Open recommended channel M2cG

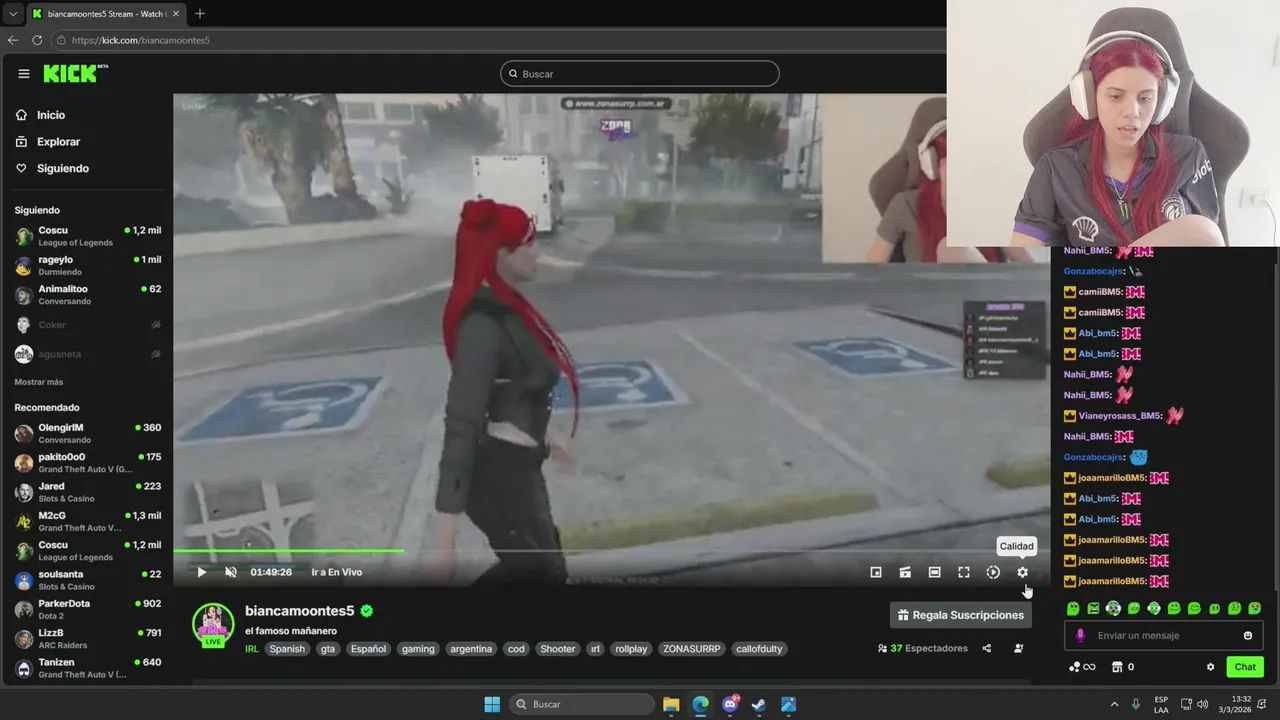tap(87, 521)
